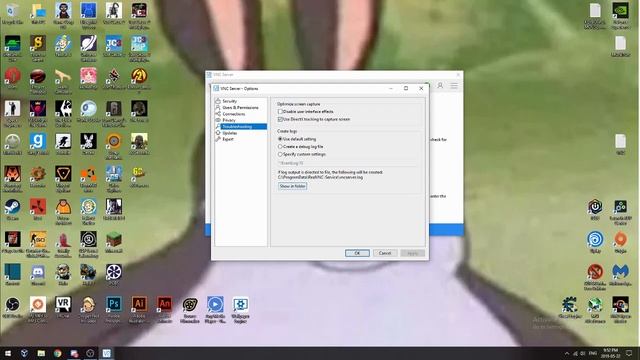Click the volume icon in system tray
The width and height of the screenshot is (640, 360).
coord(583,353)
